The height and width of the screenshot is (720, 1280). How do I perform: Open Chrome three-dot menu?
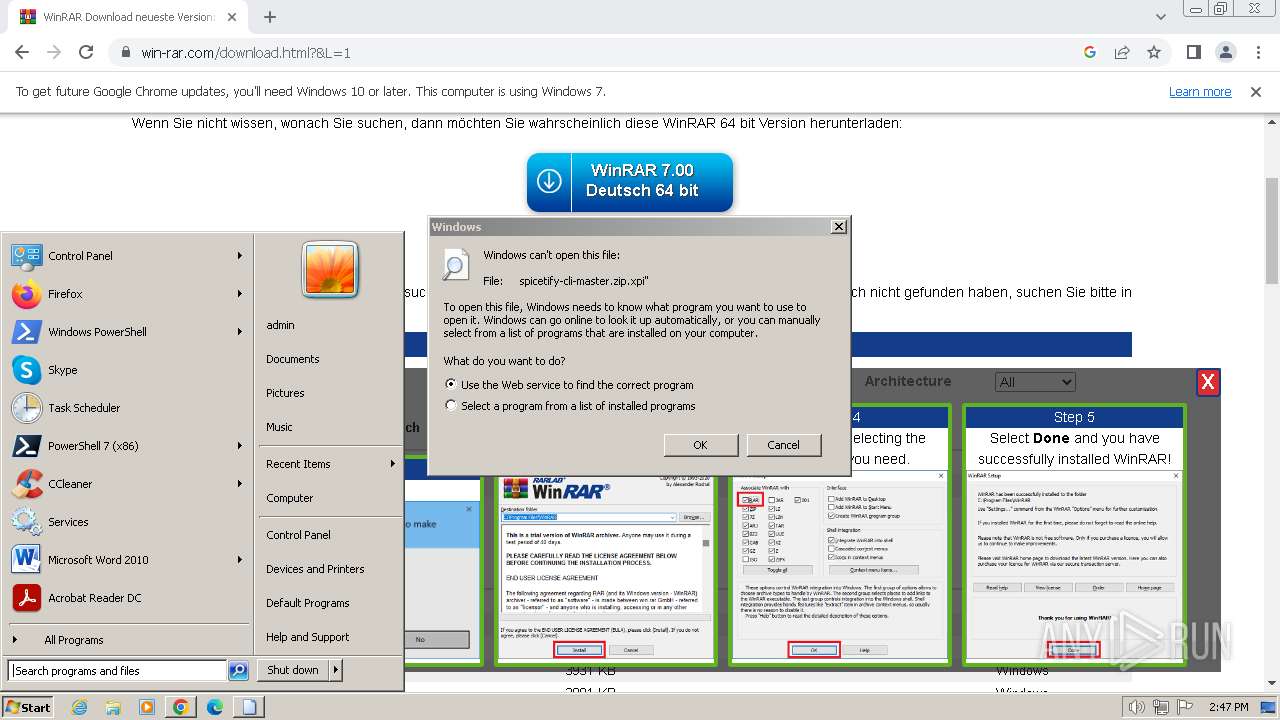tap(1257, 53)
